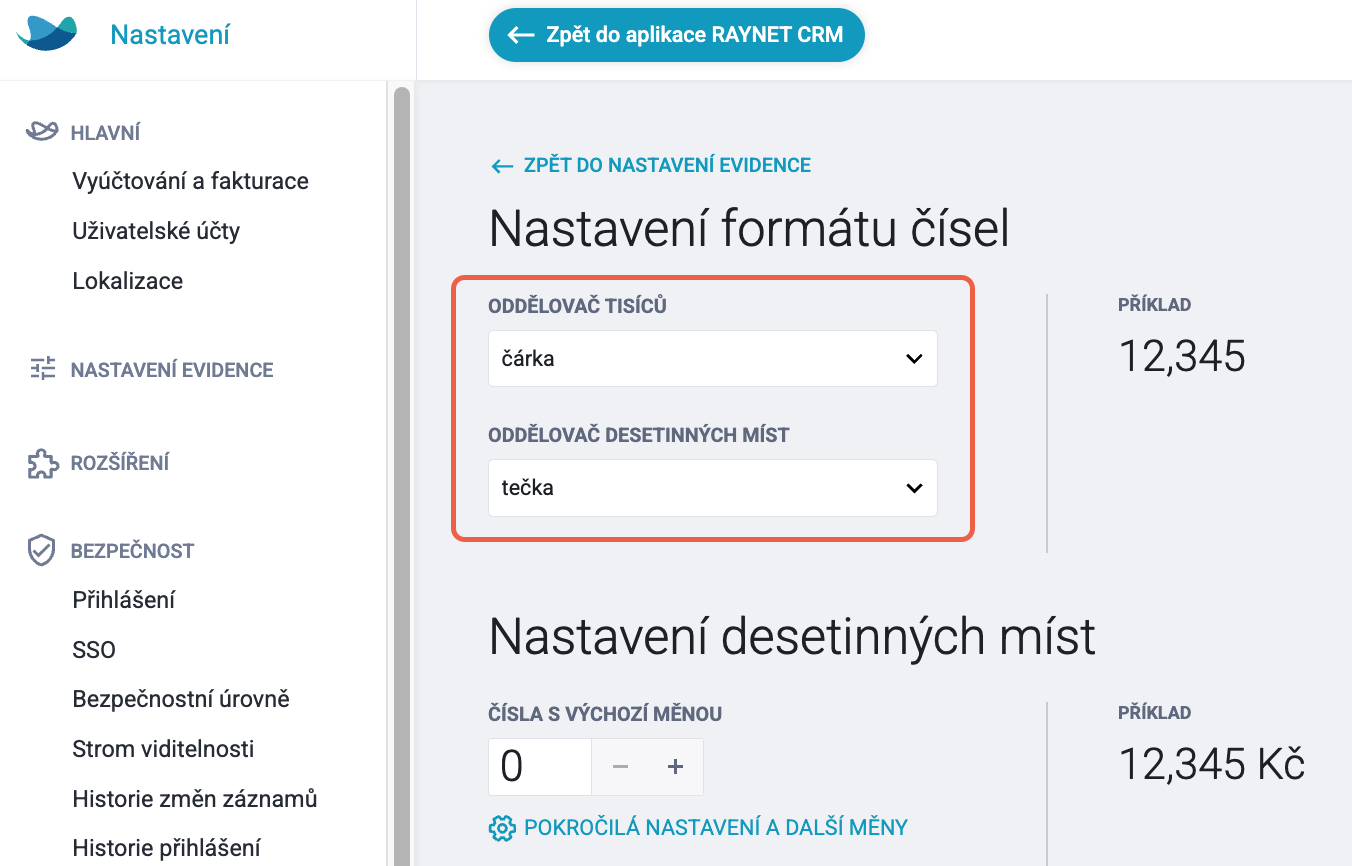
Task: Select the Hlavní section heading
Action: coord(105,133)
